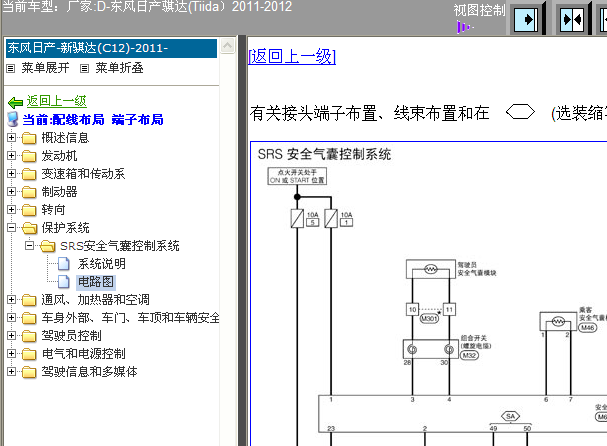607x446 pixels.
Task: Click 菜单展开 to expand all menus
Action: point(45,68)
